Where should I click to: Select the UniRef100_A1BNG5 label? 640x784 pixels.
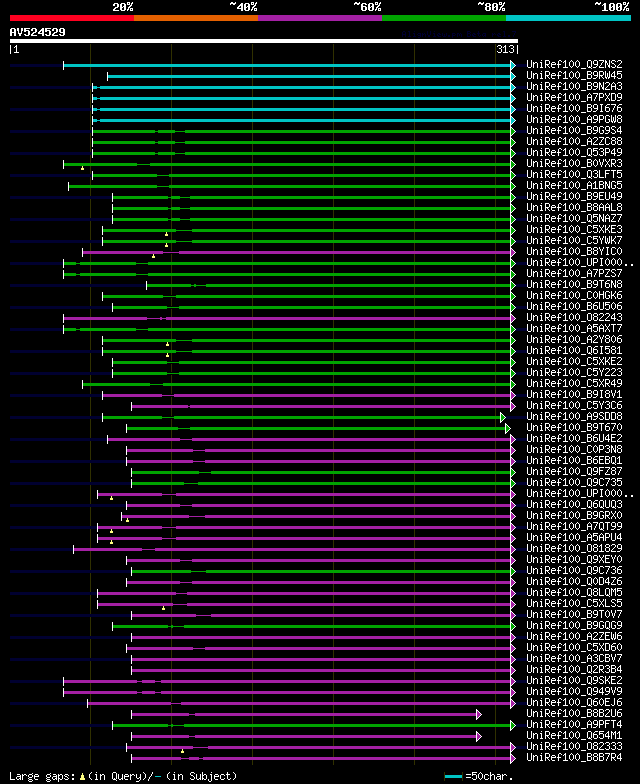click(x=574, y=186)
